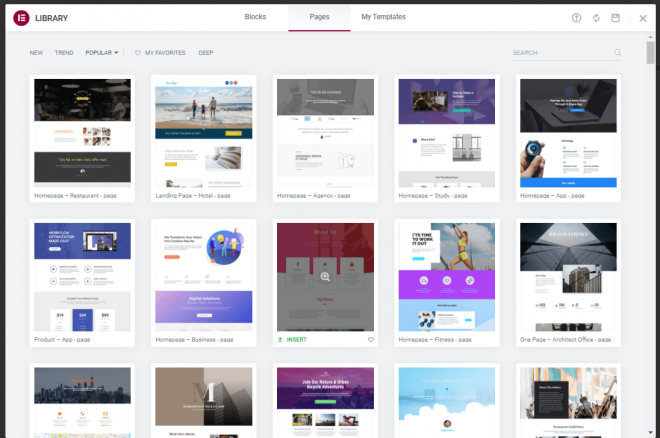The width and height of the screenshot is (660, 438).
Task: Open Homepage – Restaurant template thumbnail
Action: click(x=82, y=133)
